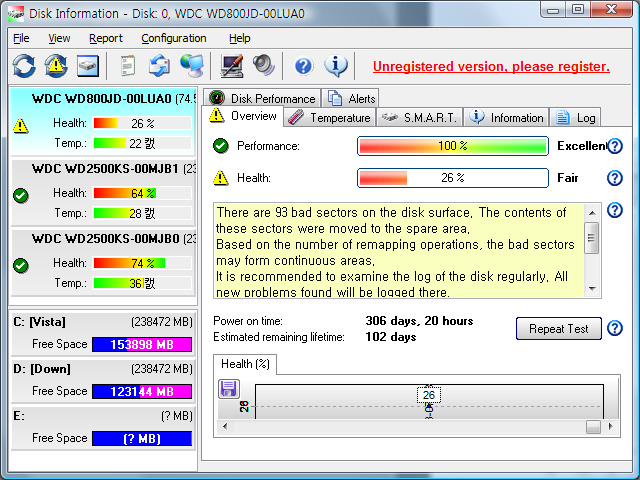640x480 pixels.
Task: Click the hard disk drive toolbar icon
Action: click(x=88, y=66)
